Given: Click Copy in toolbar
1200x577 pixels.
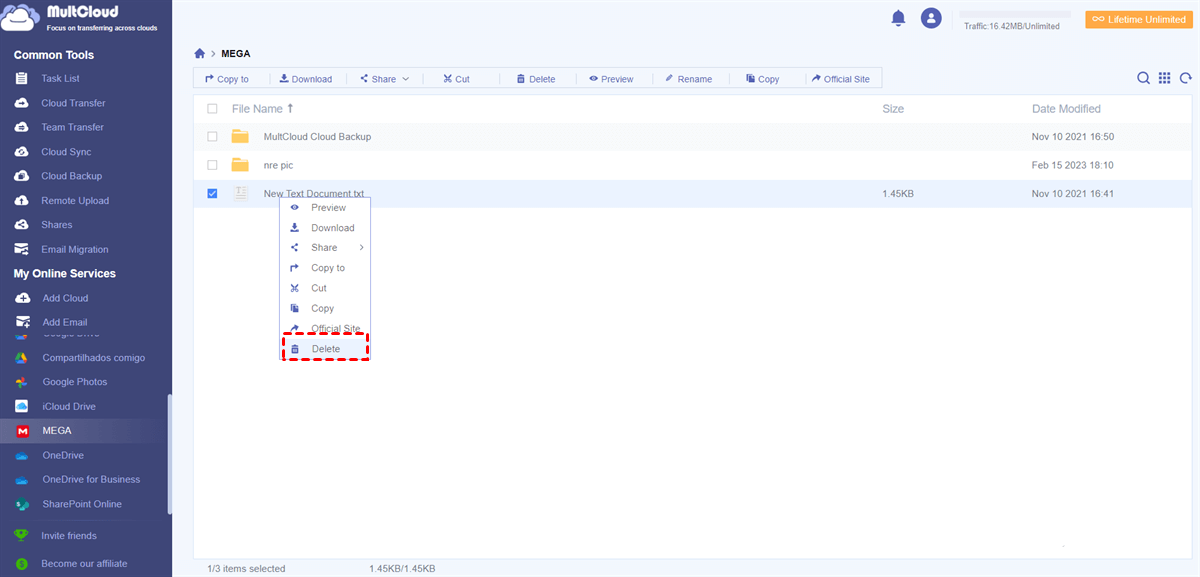Looking at the screenshot, I should [762, 79].
